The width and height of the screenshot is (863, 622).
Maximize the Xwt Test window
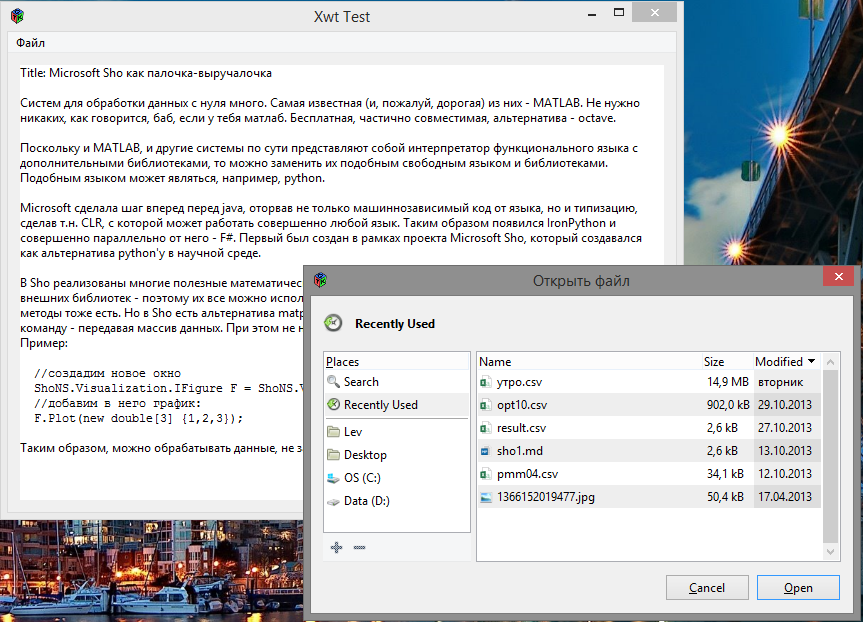click(x=619, y=13)
